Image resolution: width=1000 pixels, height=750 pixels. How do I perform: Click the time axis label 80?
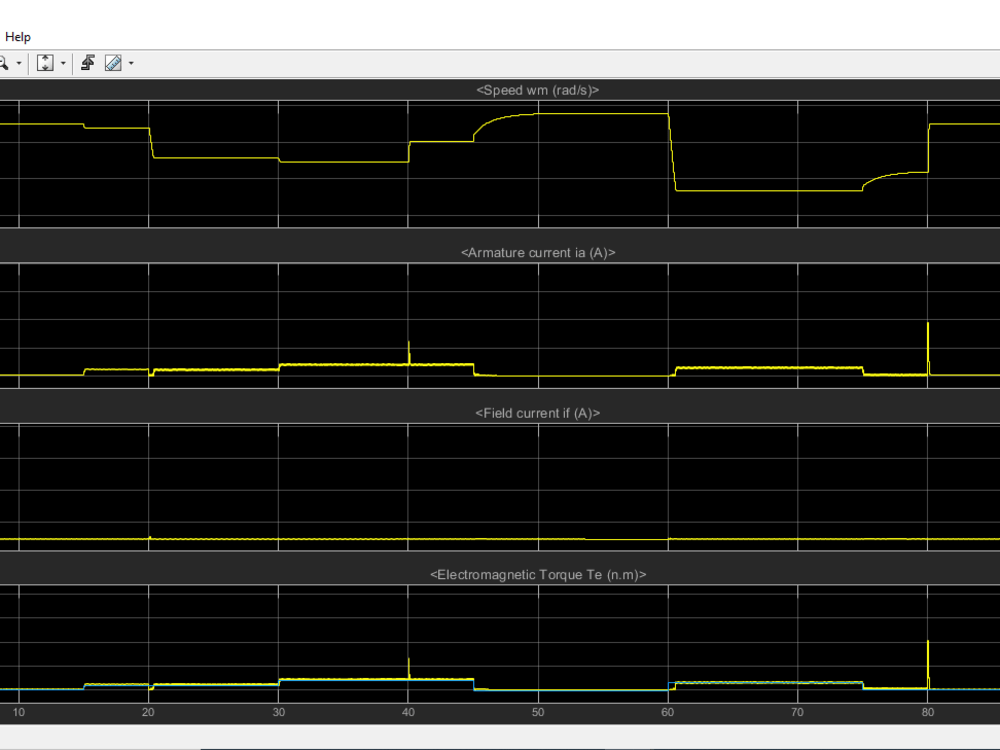click(928, 712)
